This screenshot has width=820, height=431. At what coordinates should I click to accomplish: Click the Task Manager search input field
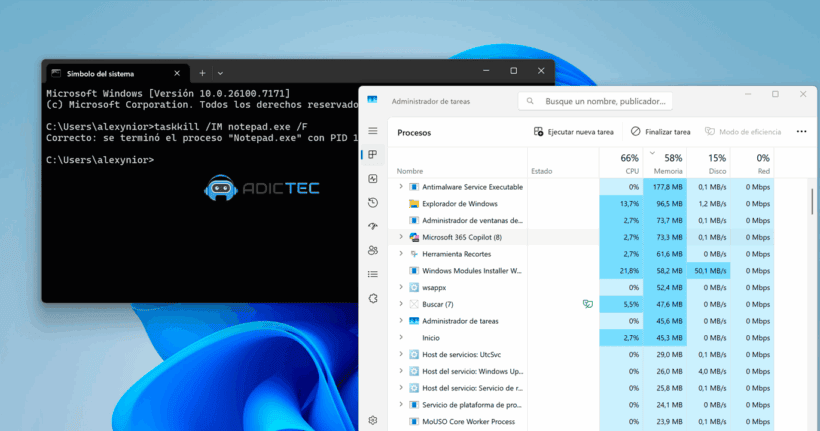pos(595,101)
